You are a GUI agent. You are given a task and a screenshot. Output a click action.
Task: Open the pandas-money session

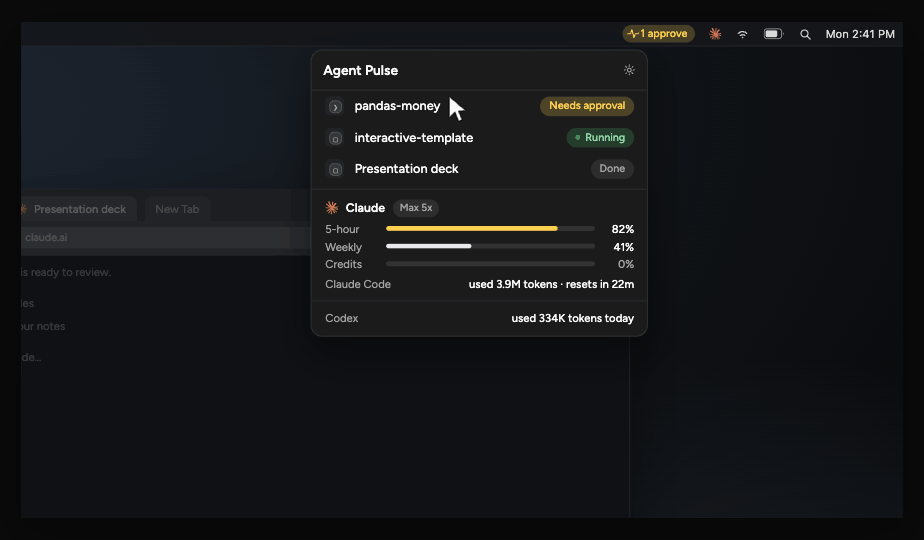coord(479,106)
